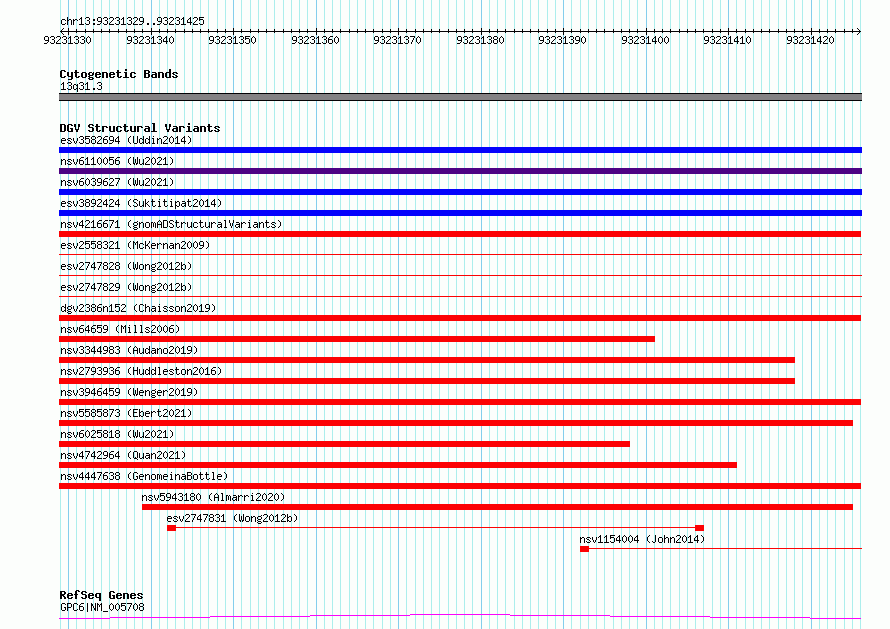Click the esv3892424 (Suktitipat2014) label
Screen dimensions: 890x629
click(x=141, y=203)
